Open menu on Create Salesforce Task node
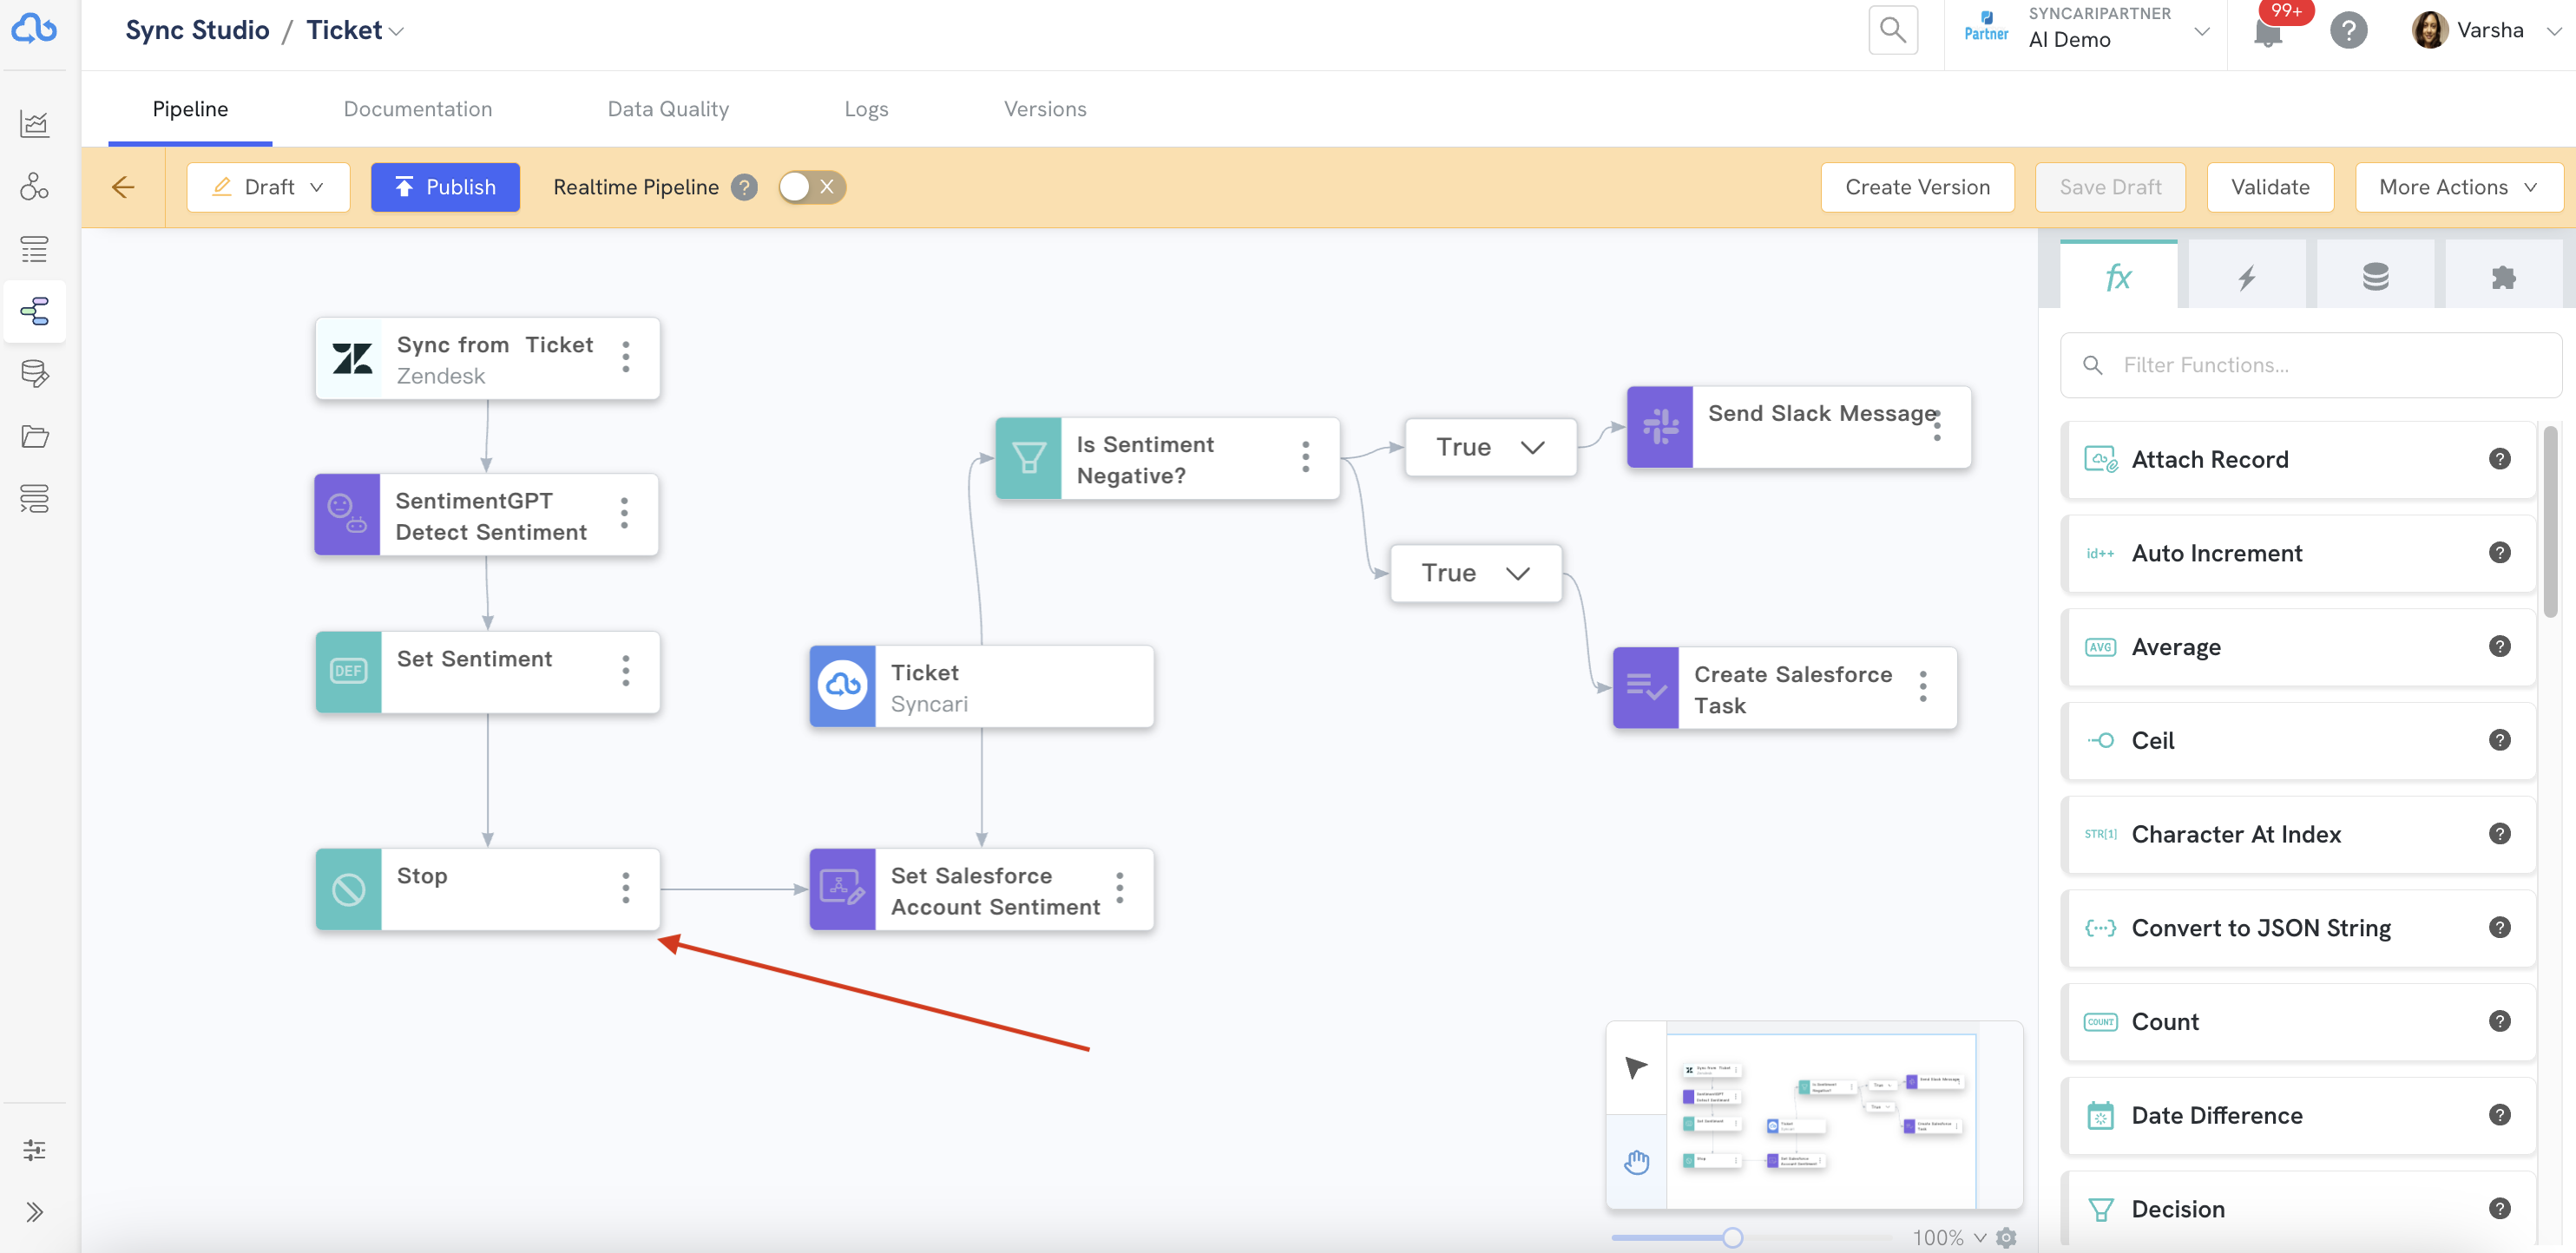 pyautogui.click(x=1923, y=686)
